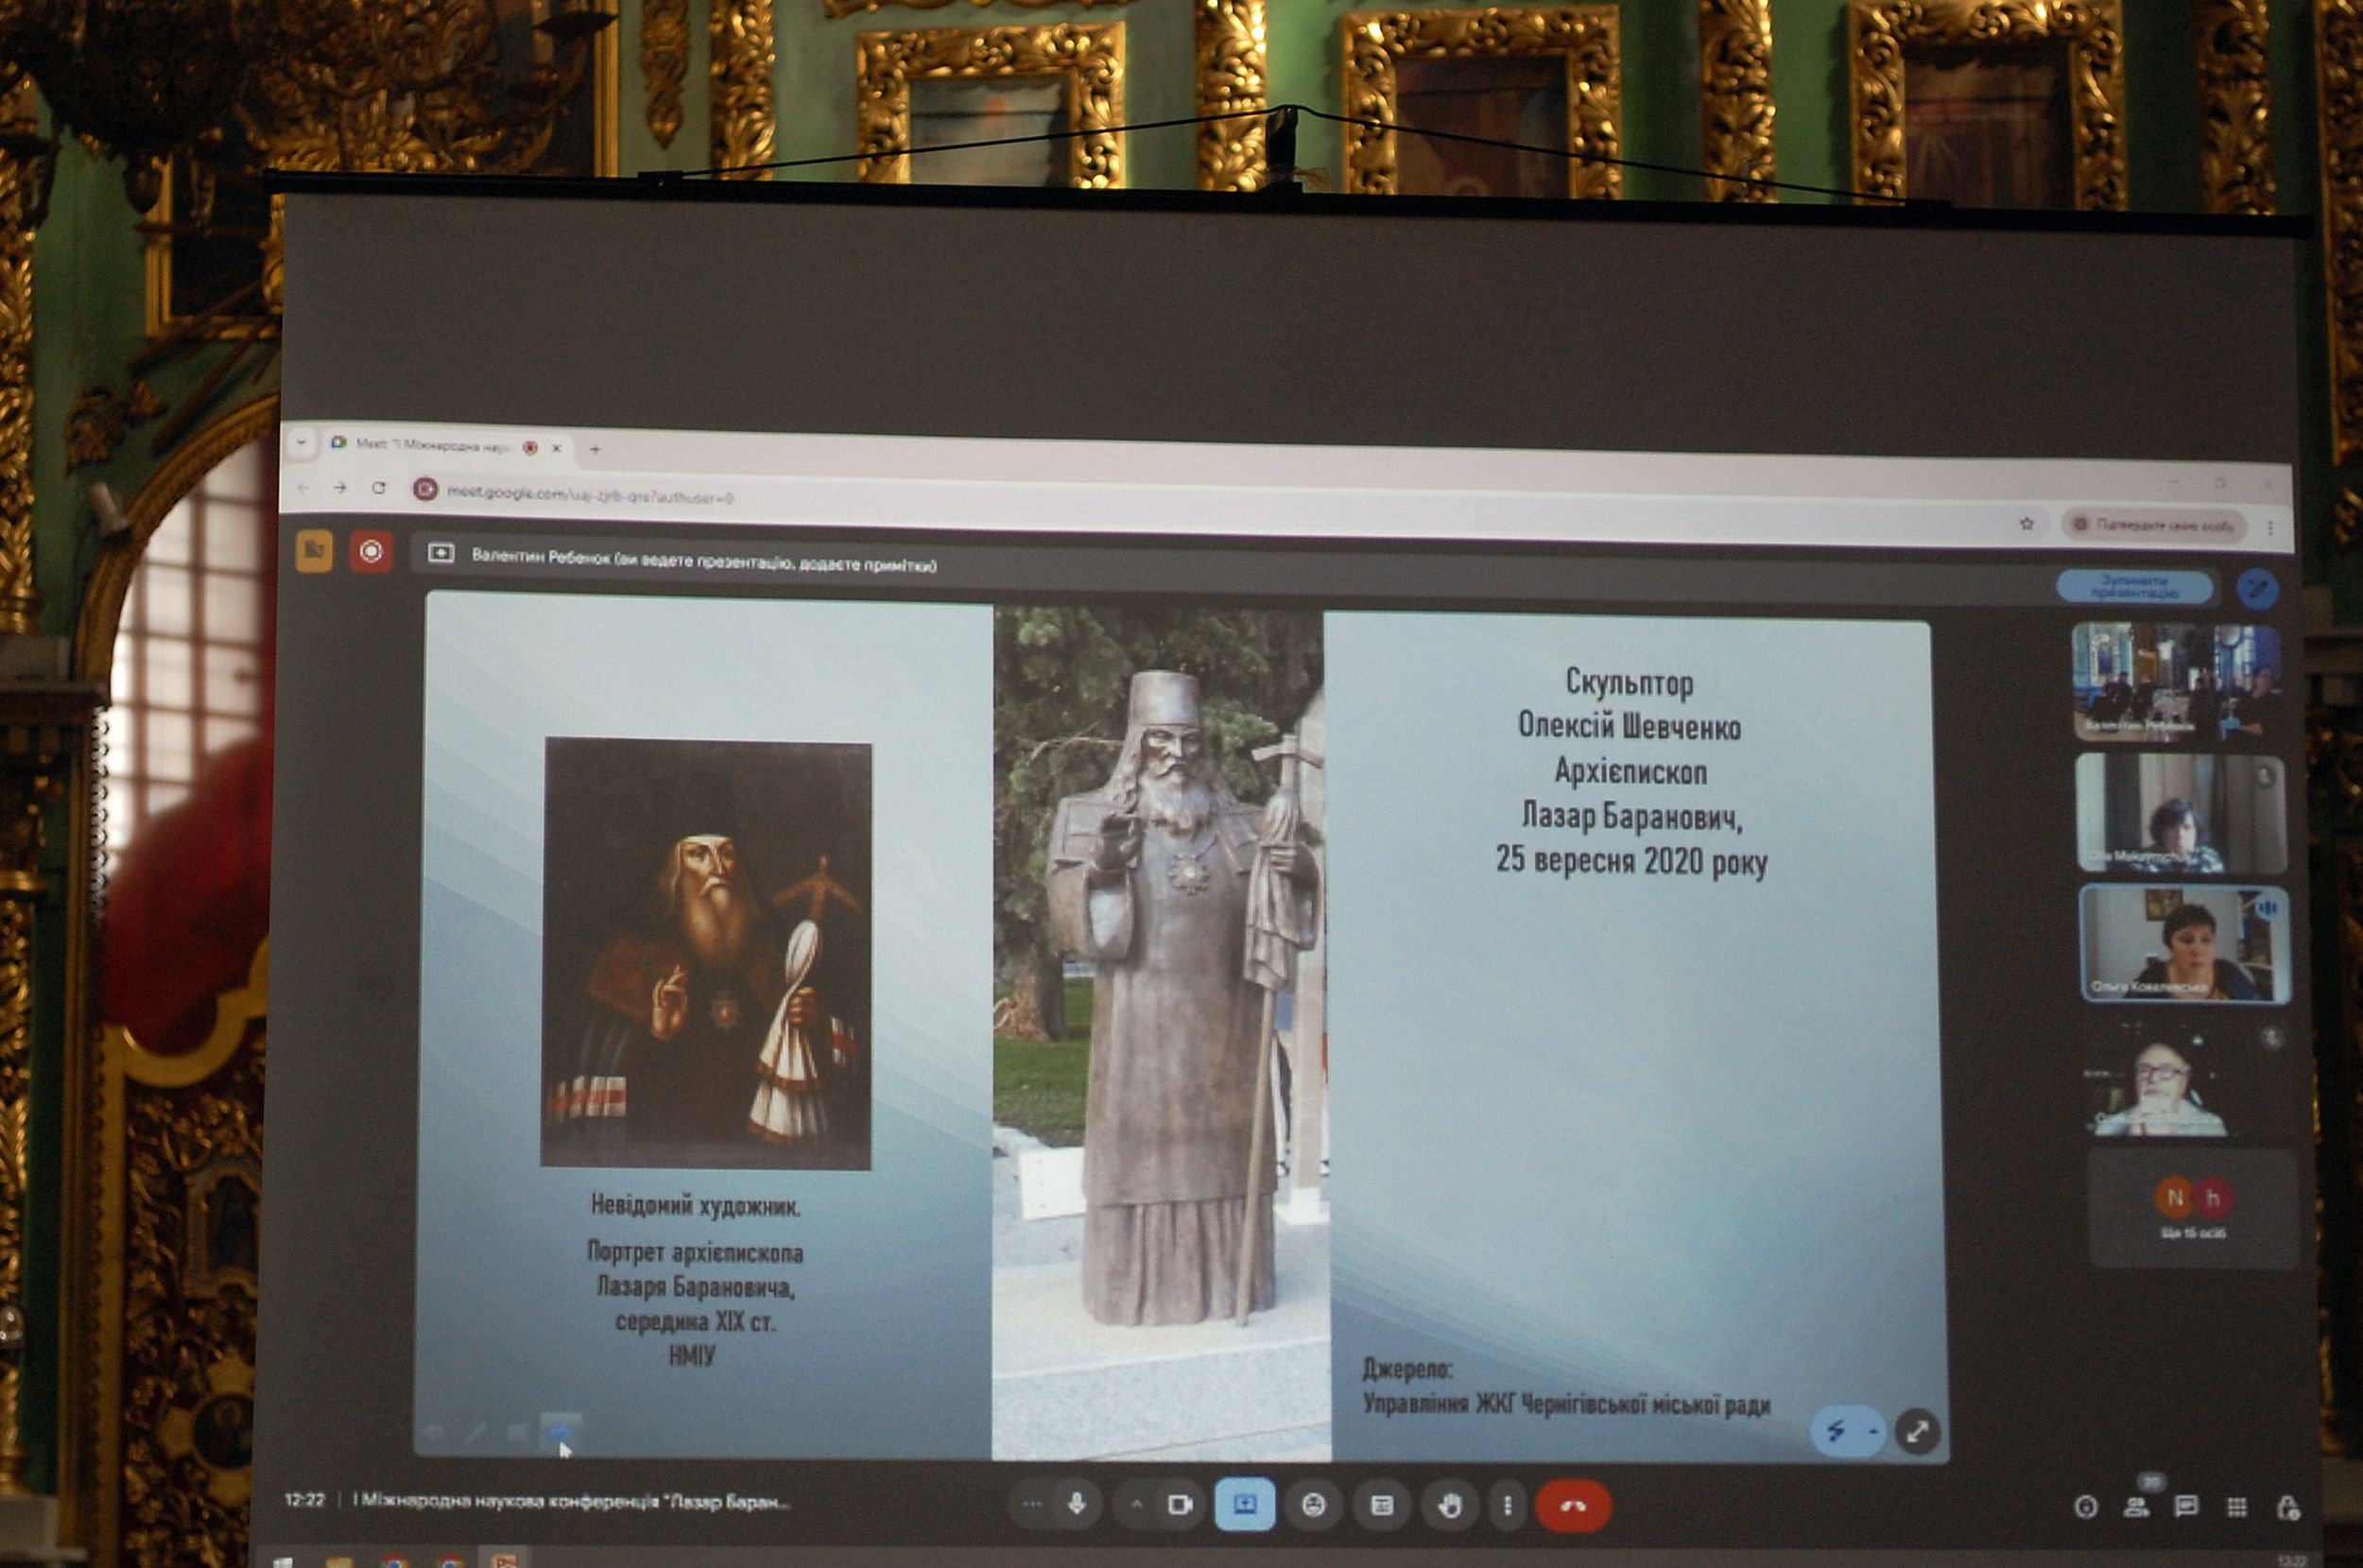Go forward in Chrome
The width and height of the screenshot is (2363, 1568).
click(340, 487)
